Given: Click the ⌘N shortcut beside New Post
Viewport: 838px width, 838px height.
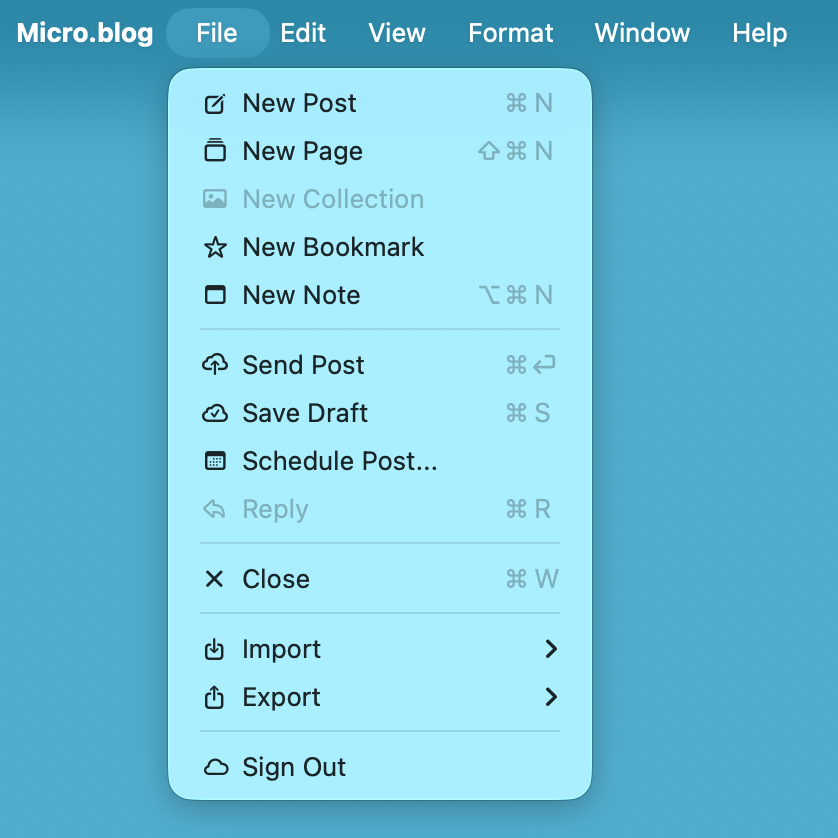Looking at the screenshot, I should tap(529, 103).
